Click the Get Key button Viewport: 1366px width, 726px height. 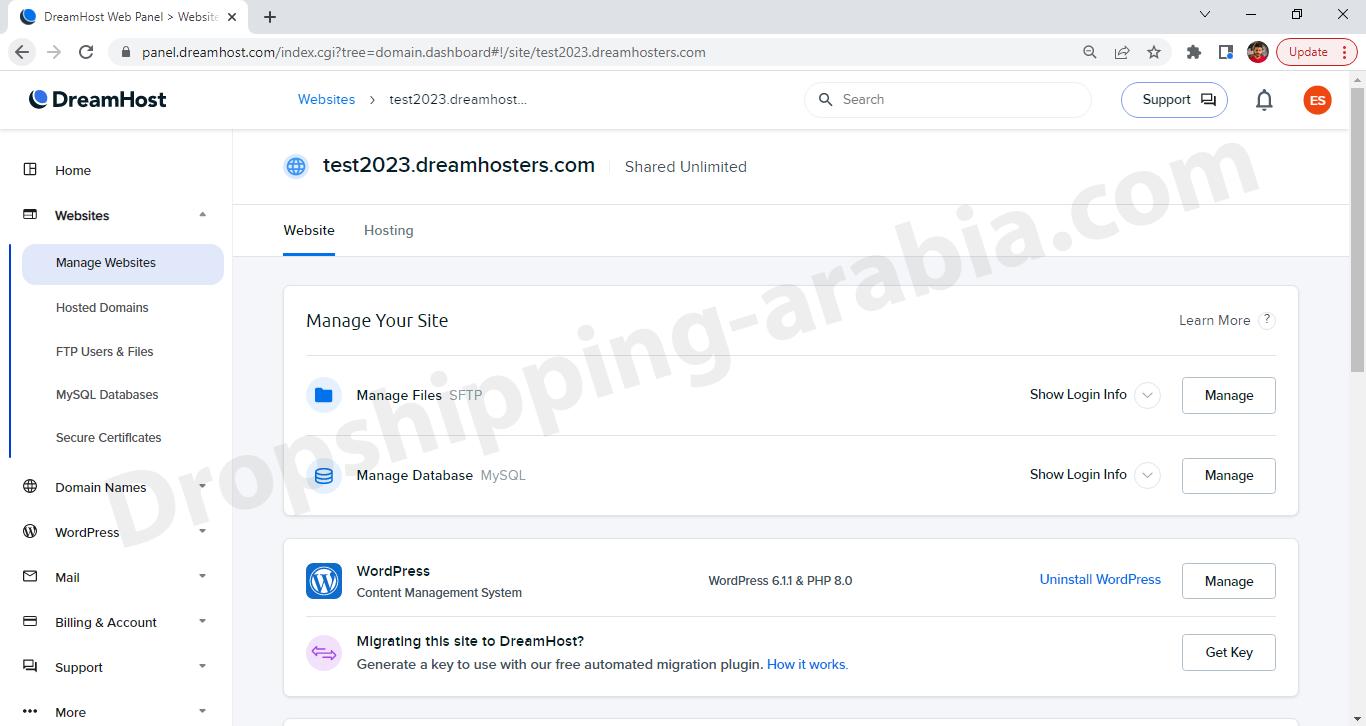1228,652
